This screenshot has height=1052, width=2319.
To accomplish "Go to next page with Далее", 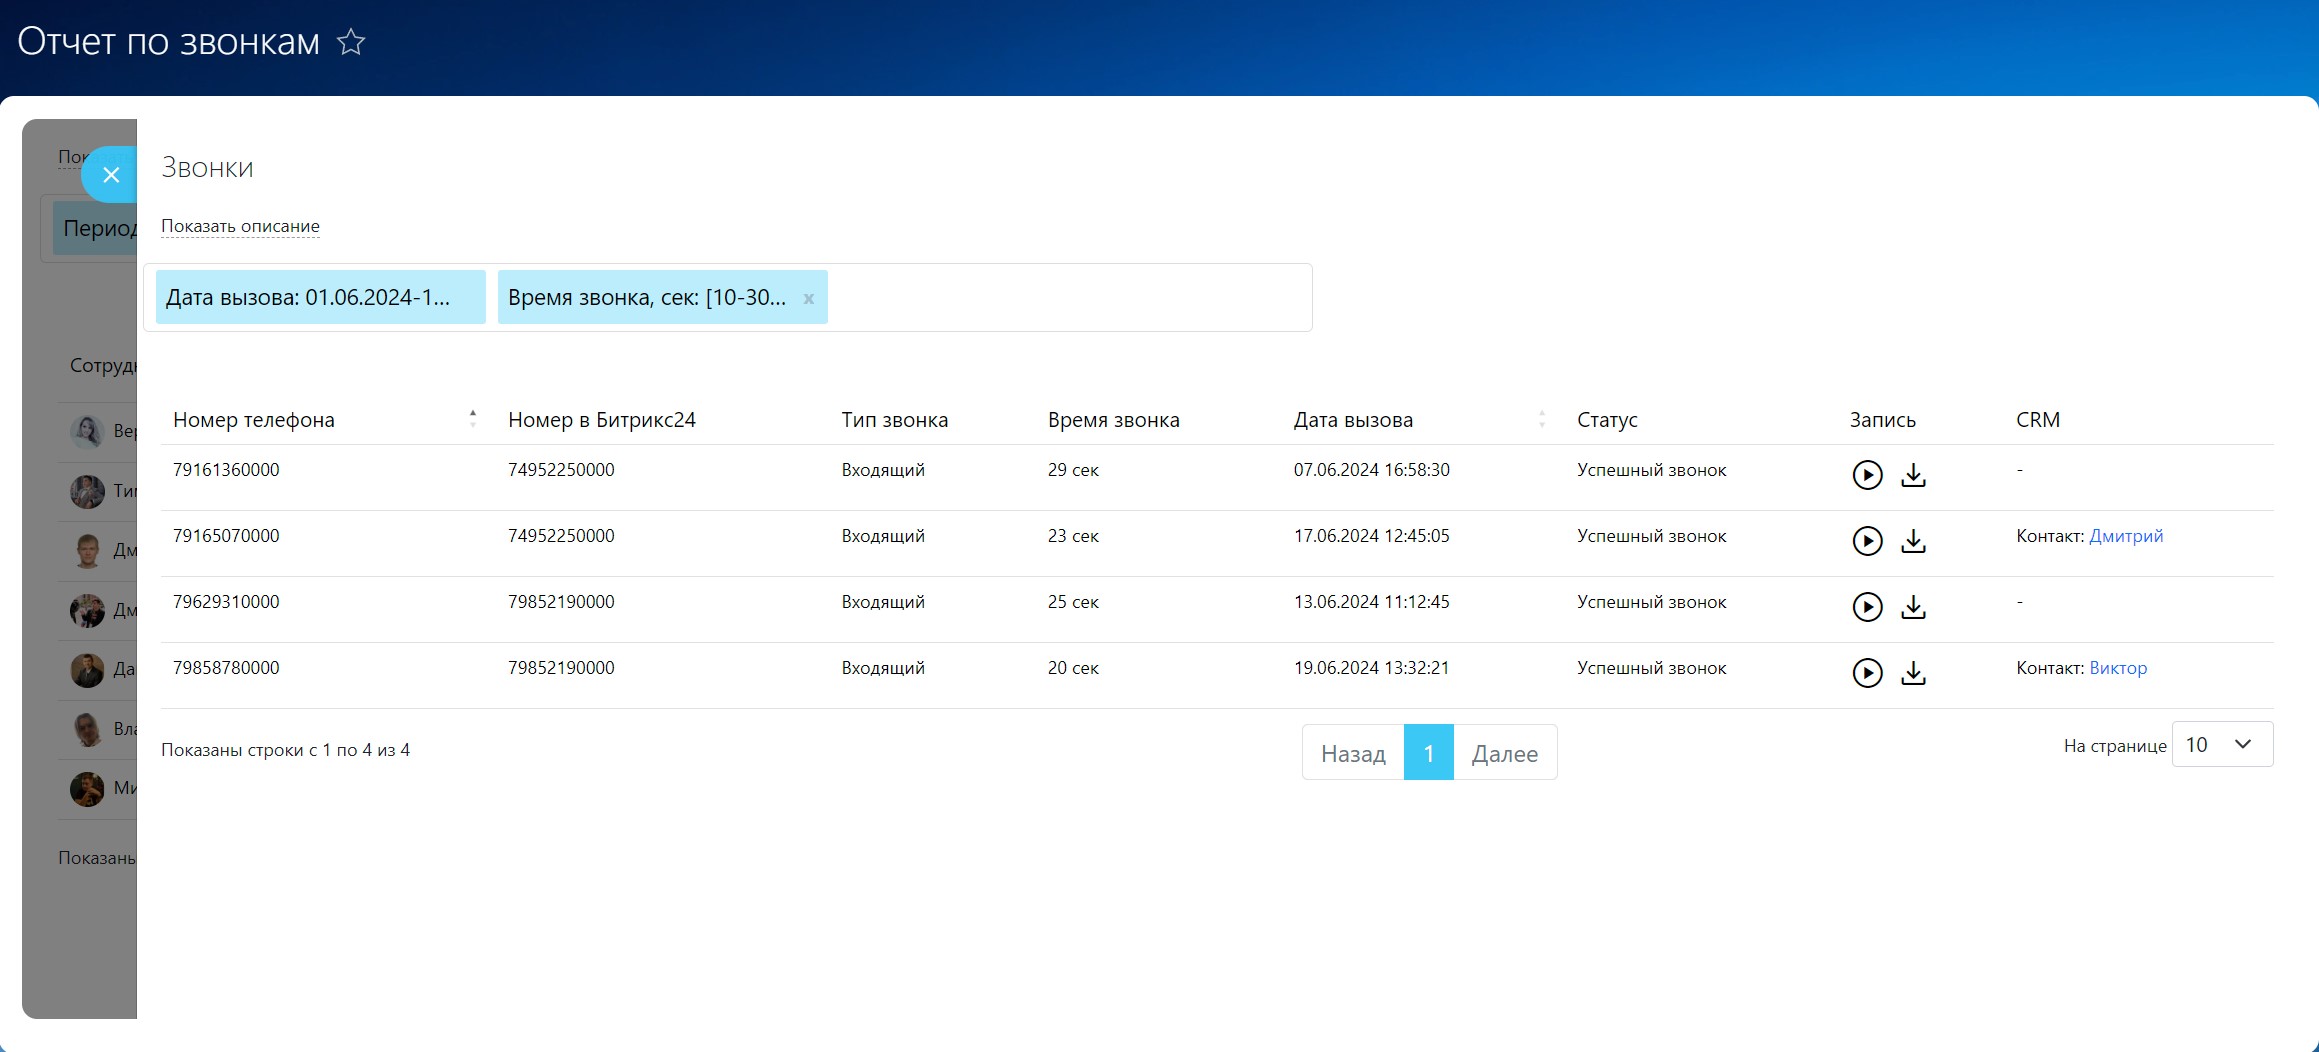I will coord(1504,753).
